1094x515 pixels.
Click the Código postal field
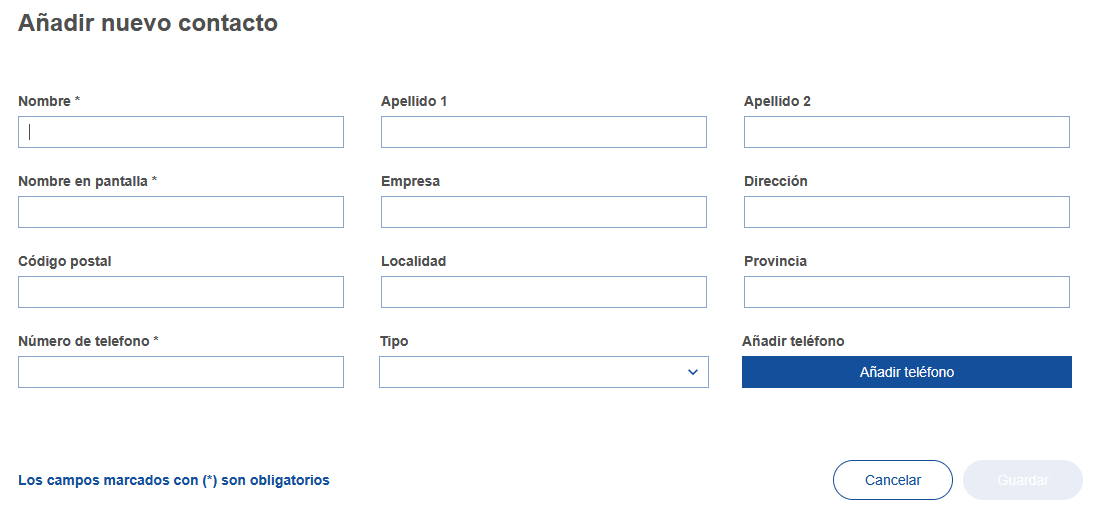tap(181, 292)
